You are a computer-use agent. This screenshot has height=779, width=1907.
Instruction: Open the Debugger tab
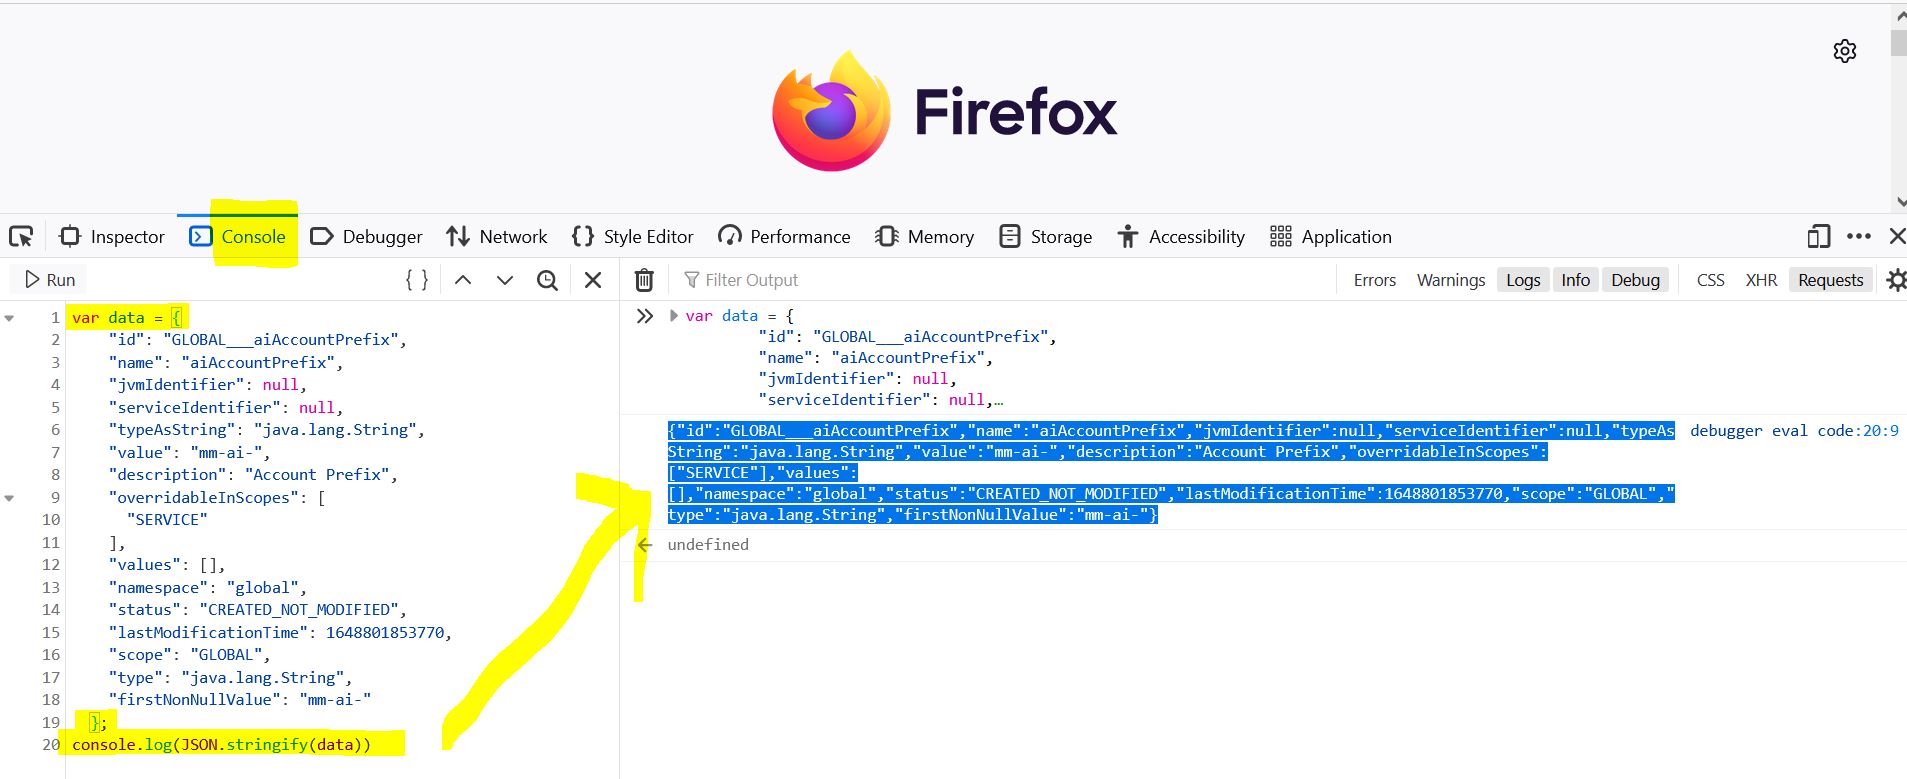[366, 237]
